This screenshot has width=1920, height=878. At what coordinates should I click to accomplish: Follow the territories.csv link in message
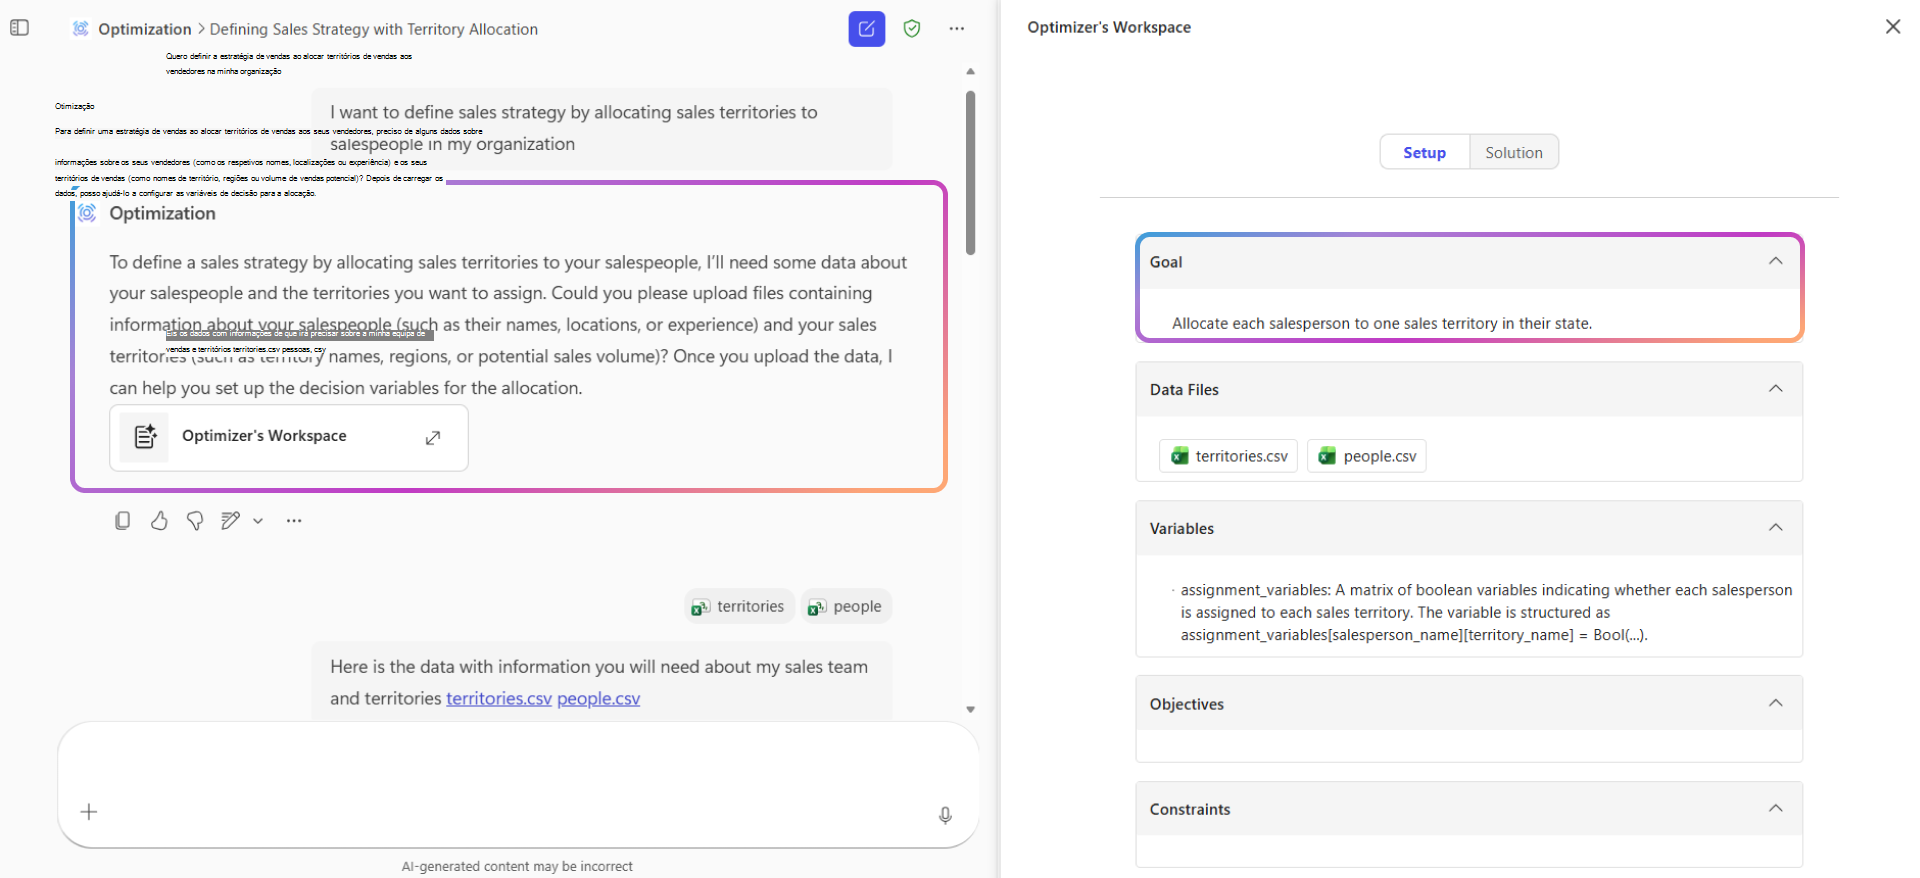click(x=499, y=698)
